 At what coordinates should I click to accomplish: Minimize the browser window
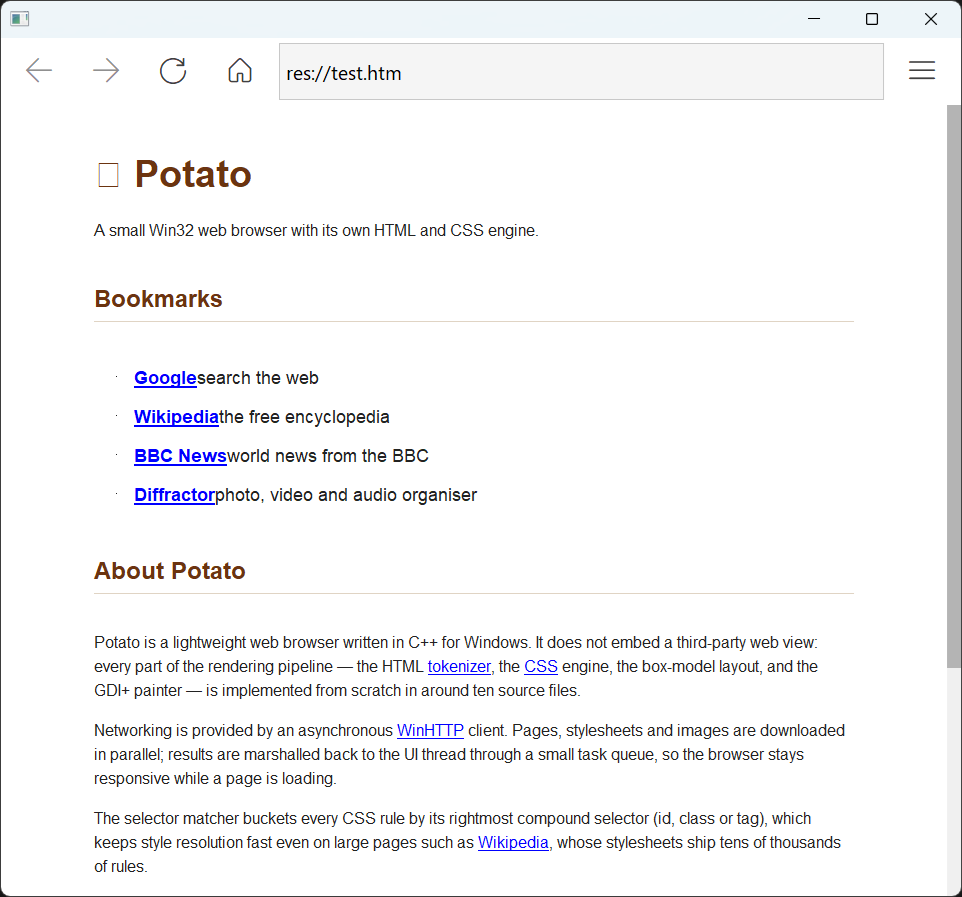click(814, 19)
